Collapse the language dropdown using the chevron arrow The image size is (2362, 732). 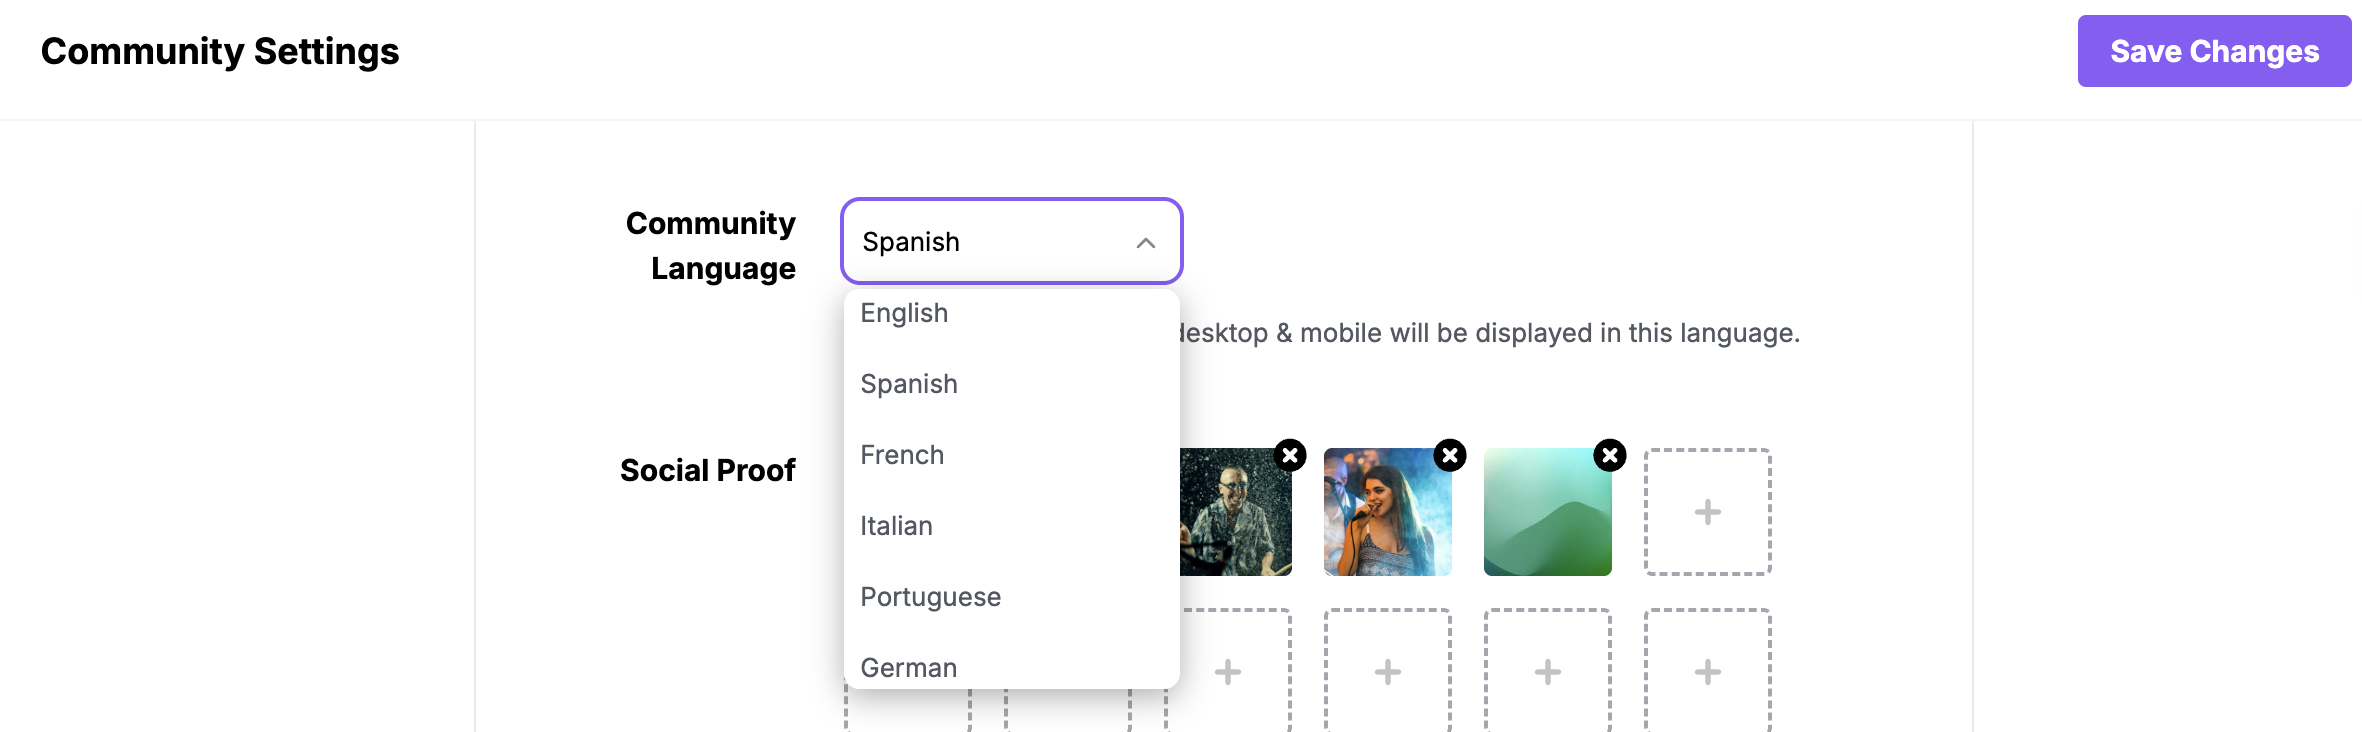1145,243
